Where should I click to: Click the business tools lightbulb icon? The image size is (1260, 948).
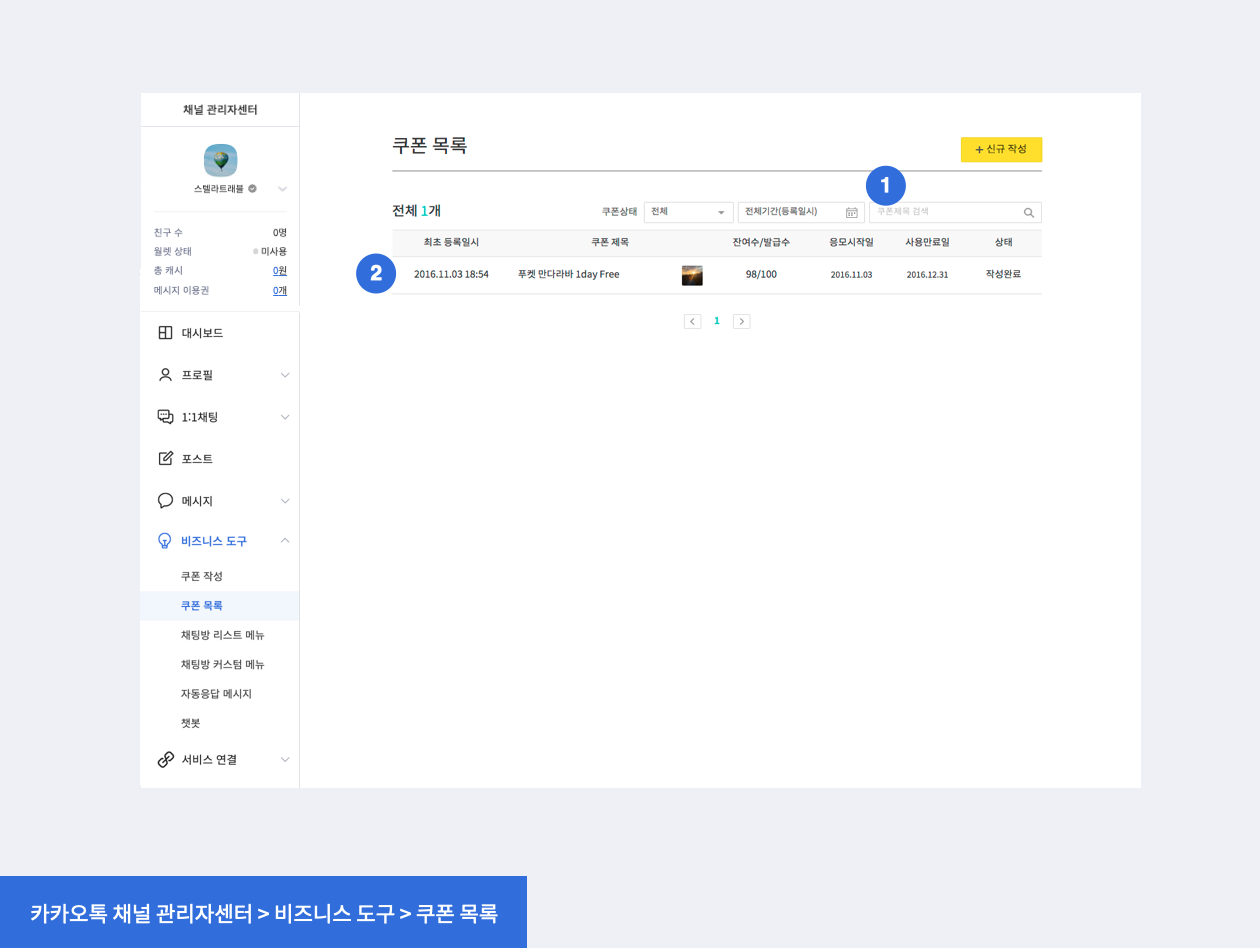pos(166,541)
